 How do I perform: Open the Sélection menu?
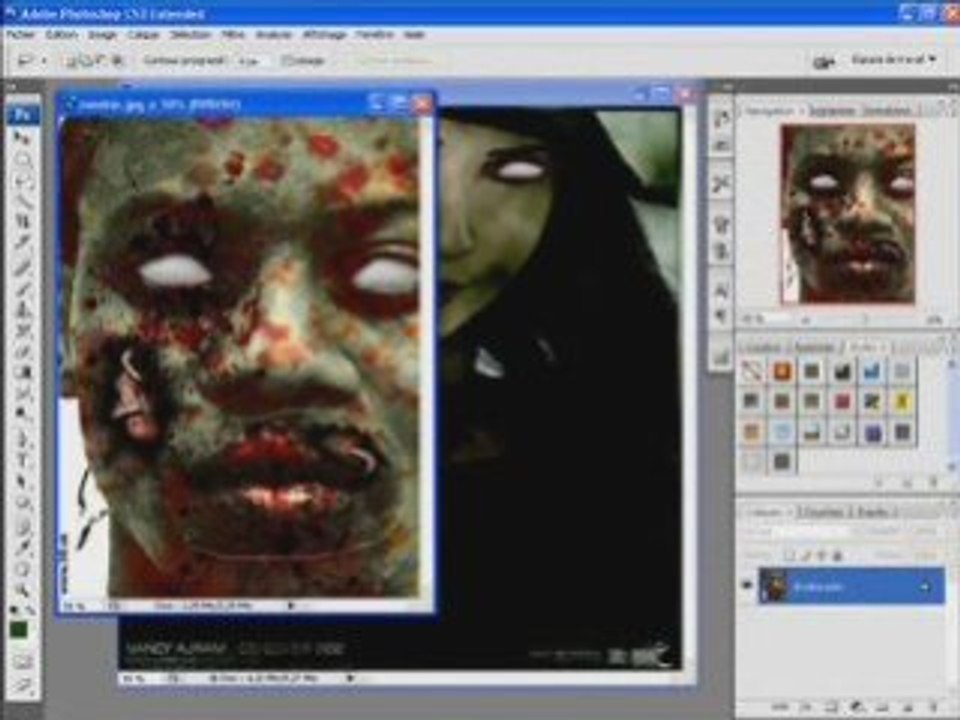(x=190, y=34)
